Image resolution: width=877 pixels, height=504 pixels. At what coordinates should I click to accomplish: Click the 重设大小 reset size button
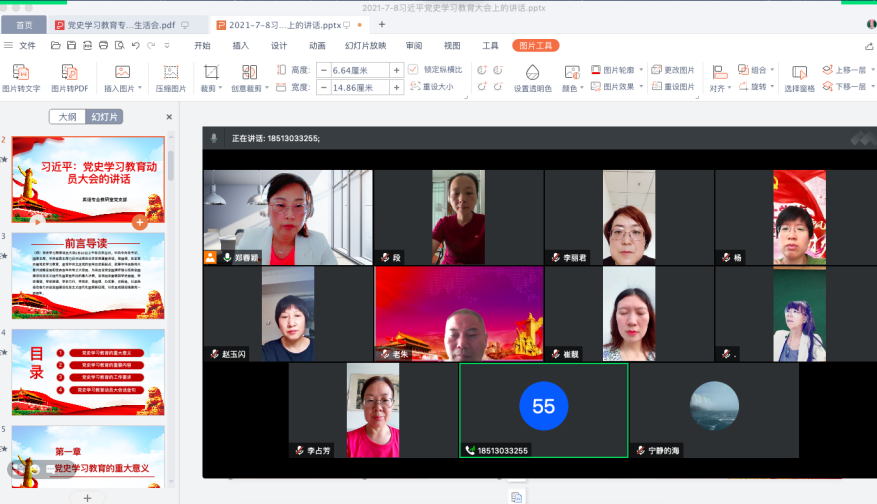tap(432, 87)
